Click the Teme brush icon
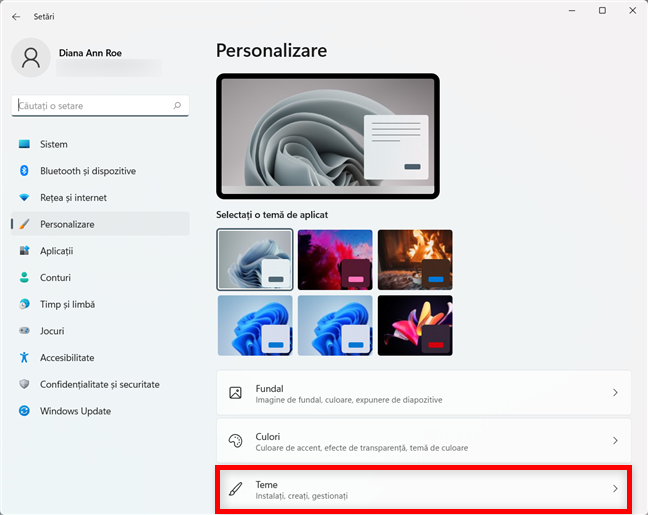 coord(236,489)
